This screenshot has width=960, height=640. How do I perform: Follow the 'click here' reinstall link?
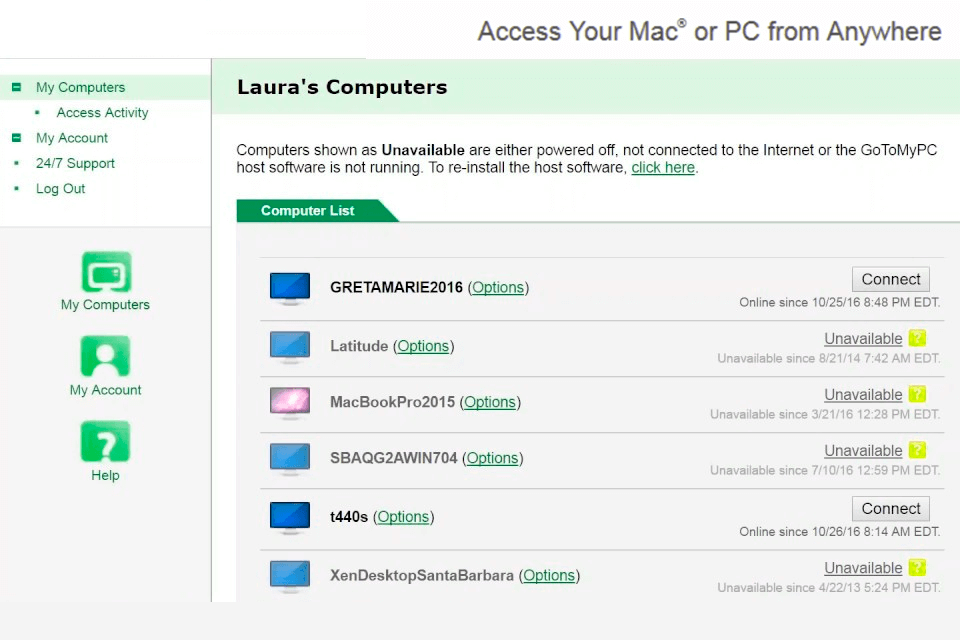click(663, 168)
